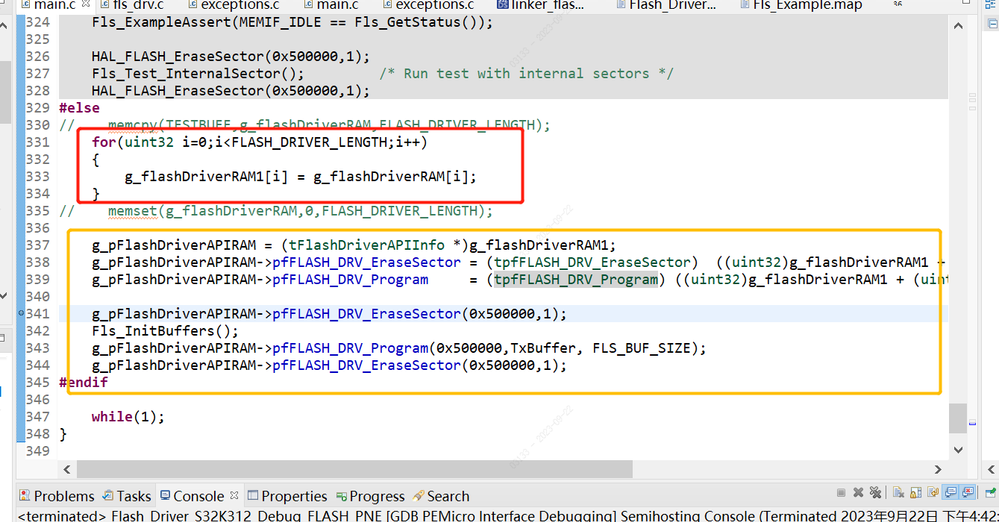
Task: Click the Pin Console icon with green pin
Action: [991, 493]
